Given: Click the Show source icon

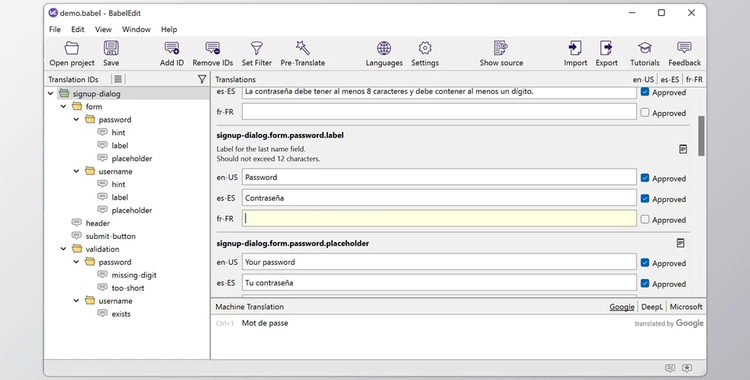Looking at the screenshot, I should click(x=501, y=48).
